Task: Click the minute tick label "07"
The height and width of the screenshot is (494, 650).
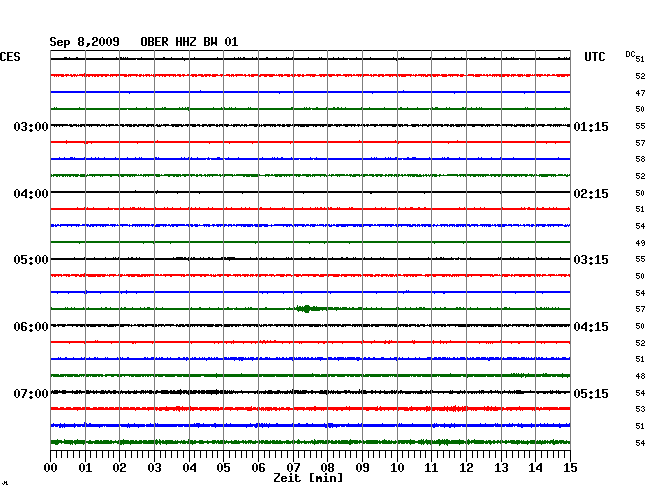Action: [293, 468]
